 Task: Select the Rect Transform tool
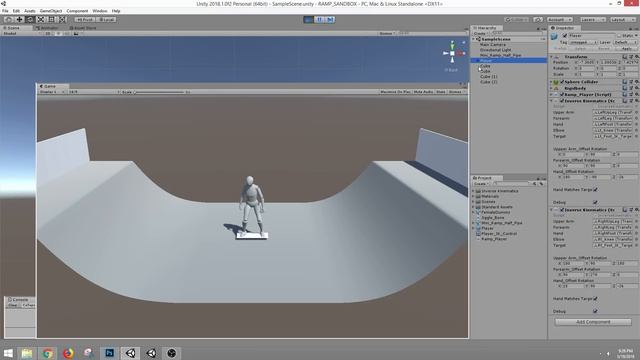coord(51,20)
